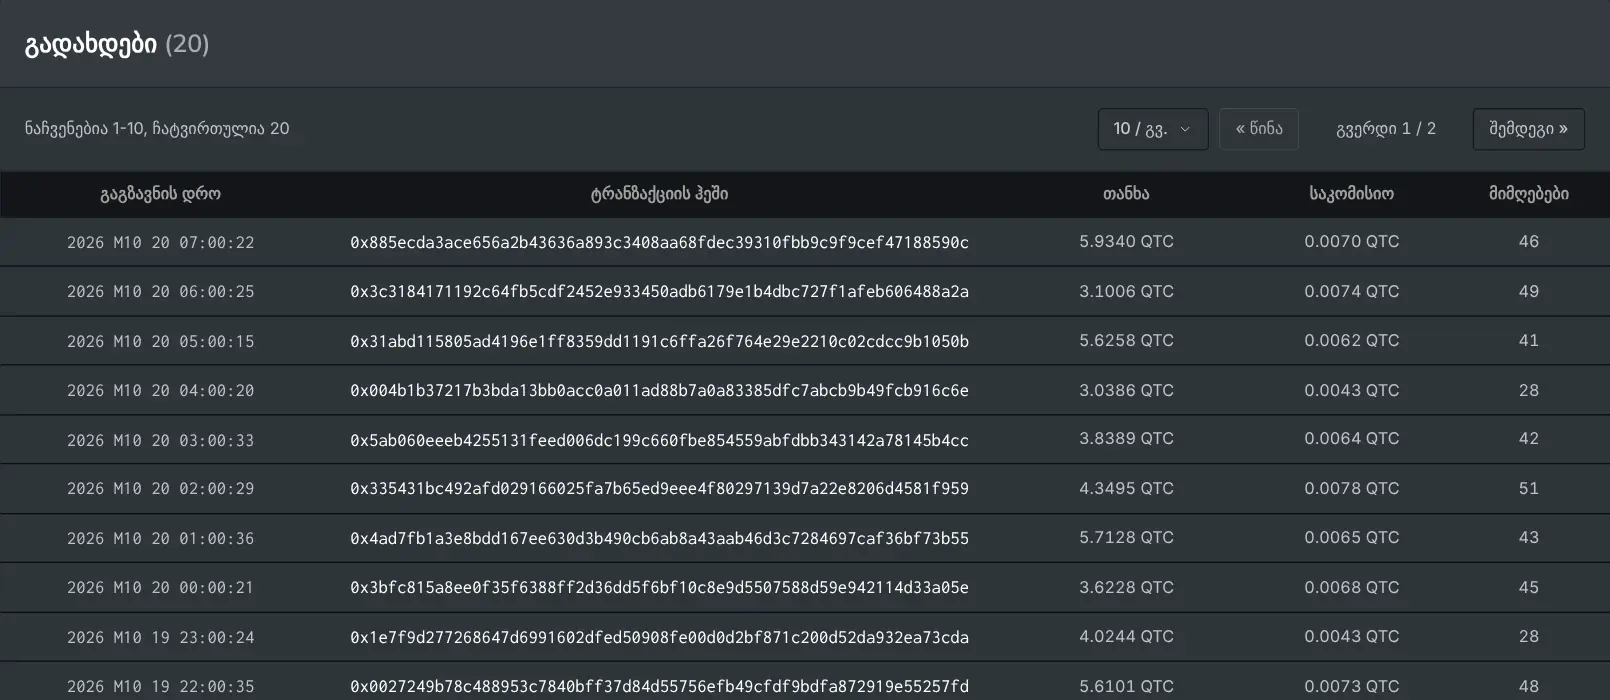Click the გადახდები (20) heading
The width and height of the screenshot is (1610, 700).
point(117,44)
